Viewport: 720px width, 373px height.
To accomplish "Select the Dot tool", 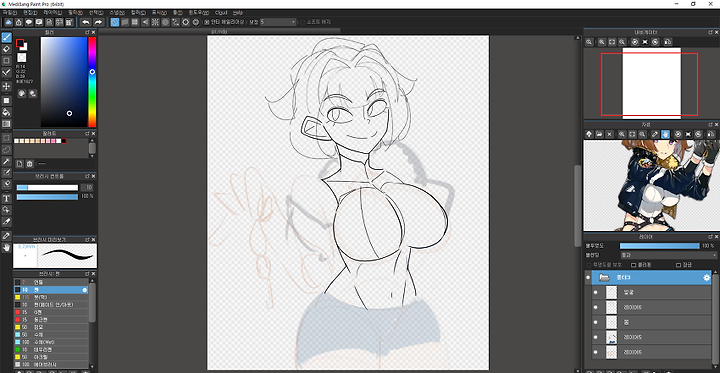I will 6,61.
